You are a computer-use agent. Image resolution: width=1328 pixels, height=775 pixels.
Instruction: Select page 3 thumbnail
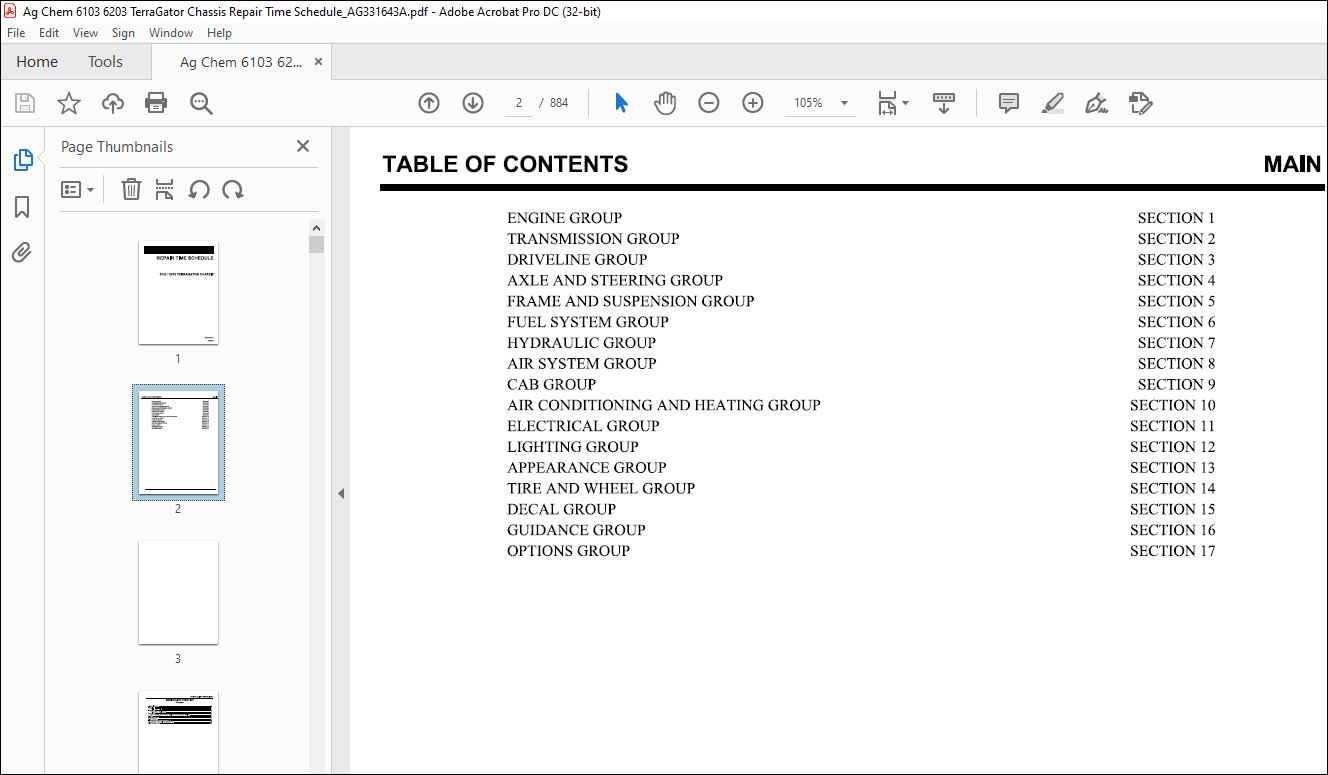pos(178,593)
